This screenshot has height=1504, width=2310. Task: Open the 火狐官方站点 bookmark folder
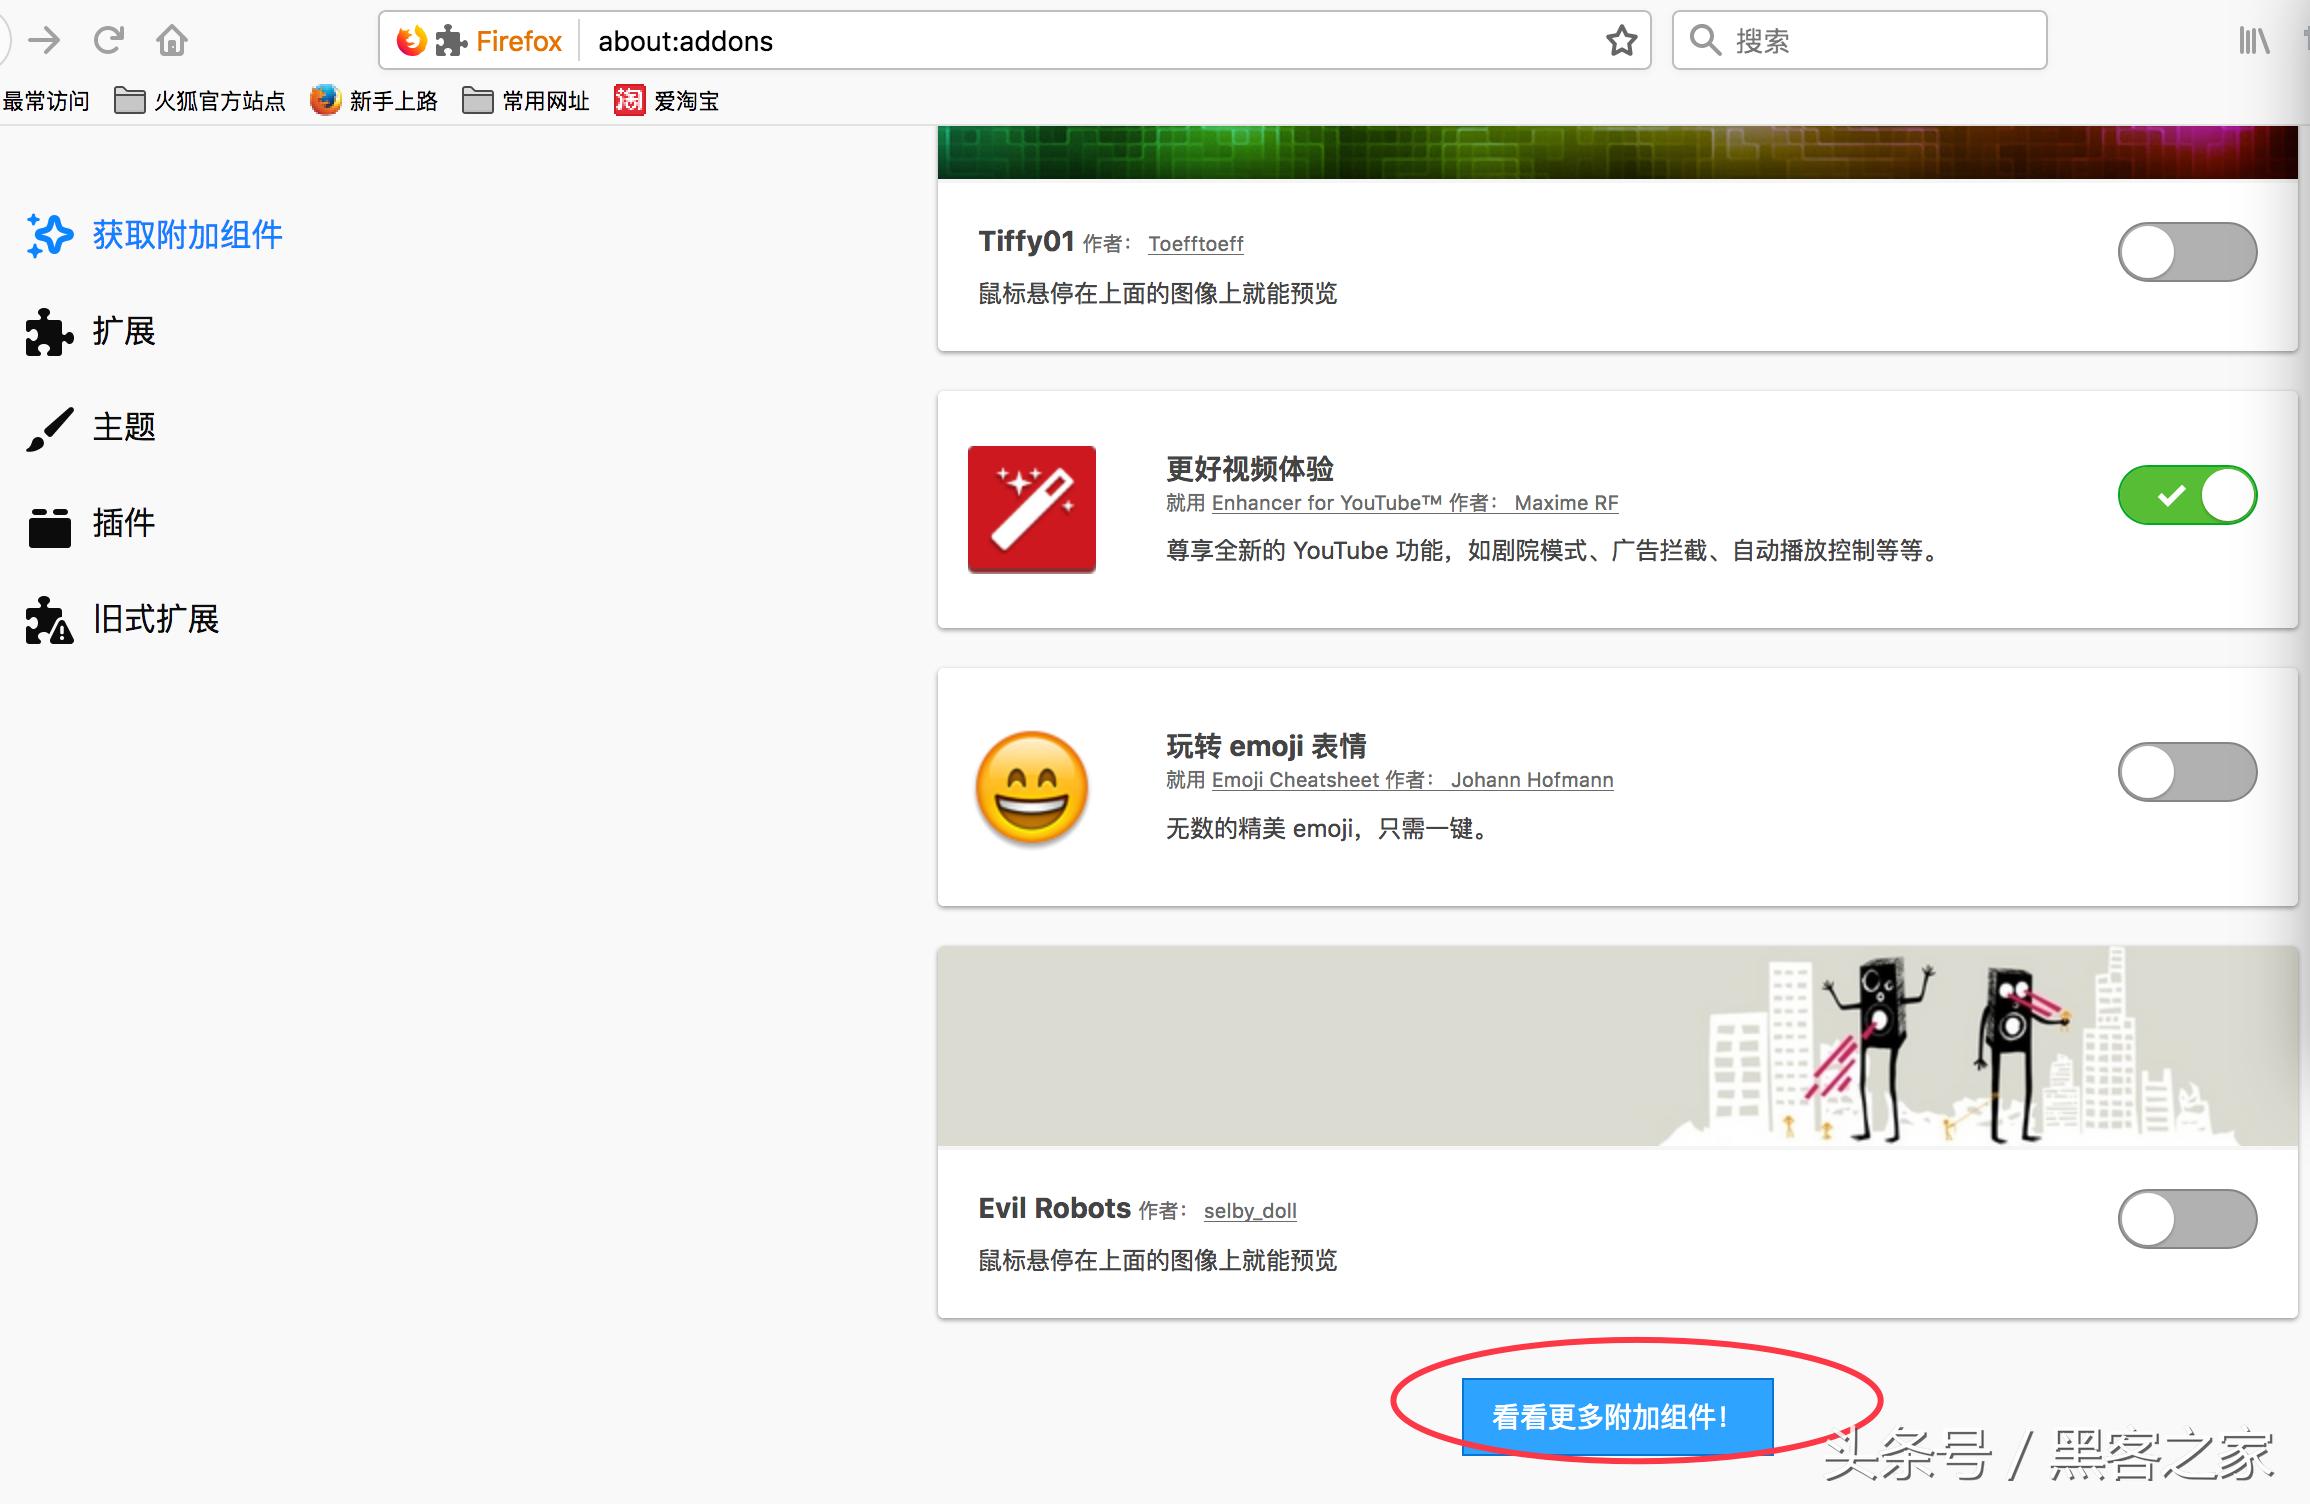[x=200, y=101]
